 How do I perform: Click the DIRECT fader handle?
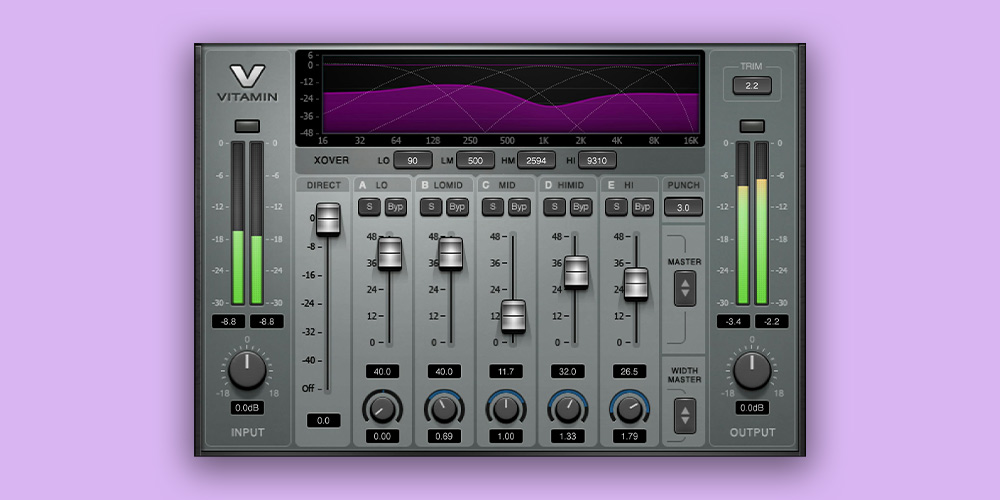tap(328, 219)
